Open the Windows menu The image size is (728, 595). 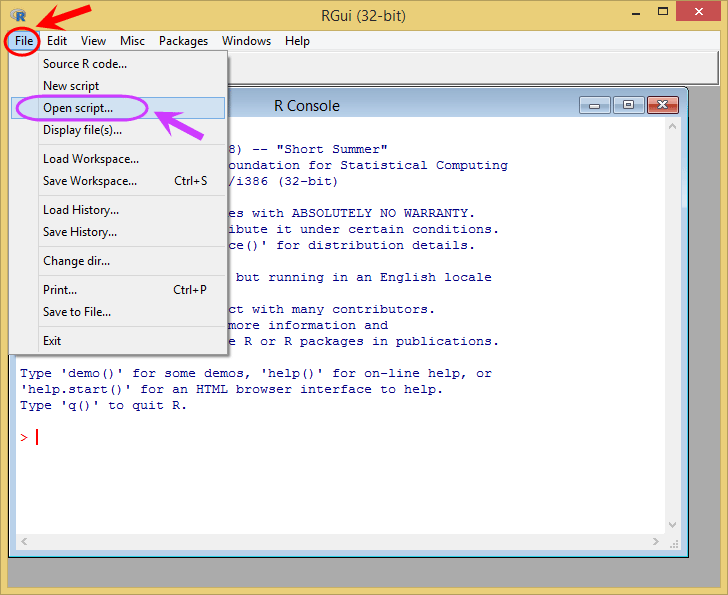pos(246,41)
